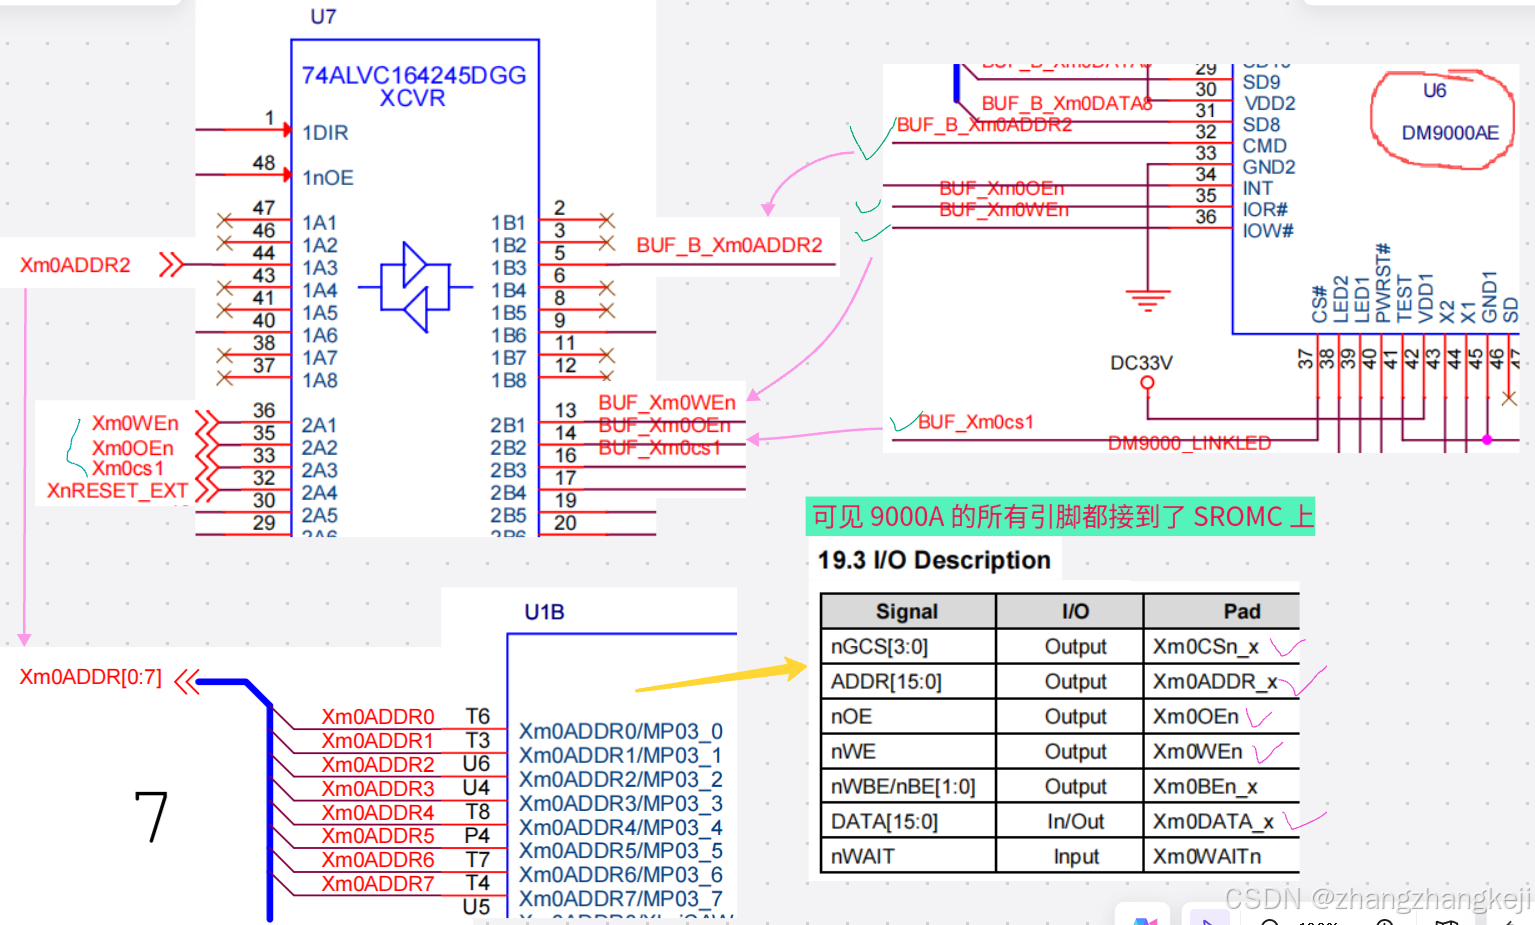
Task: Select the Xm0ADDR5 net label at pin P4
Action: tap(378, 836)
